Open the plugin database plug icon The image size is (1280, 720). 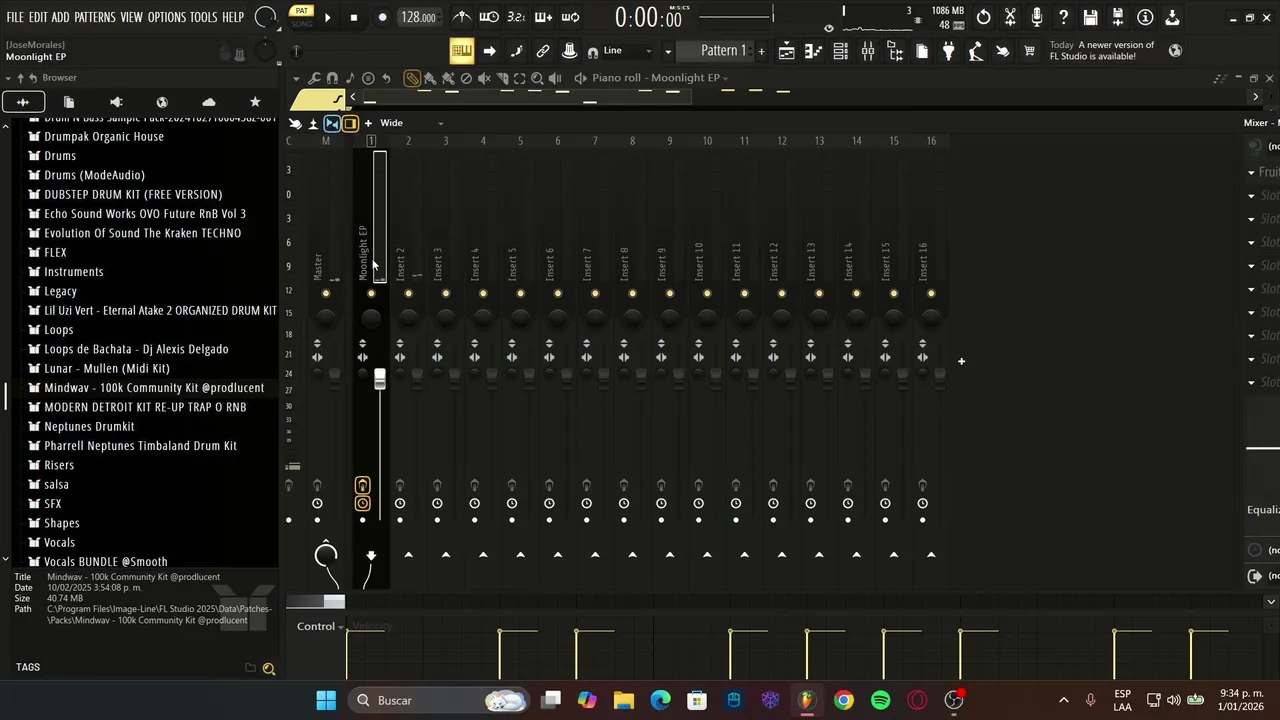(x=948, y=51)
